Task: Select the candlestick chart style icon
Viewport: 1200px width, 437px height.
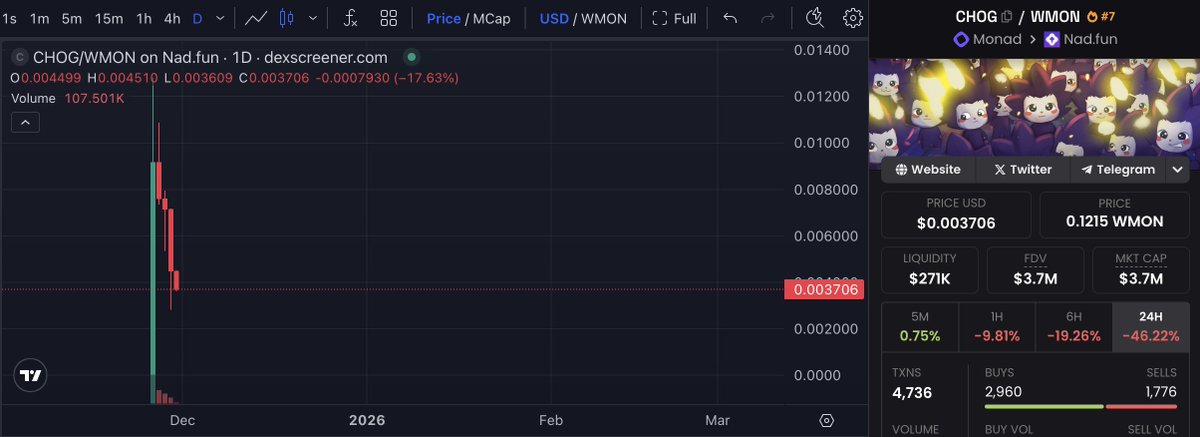Action: click(288, 18)
